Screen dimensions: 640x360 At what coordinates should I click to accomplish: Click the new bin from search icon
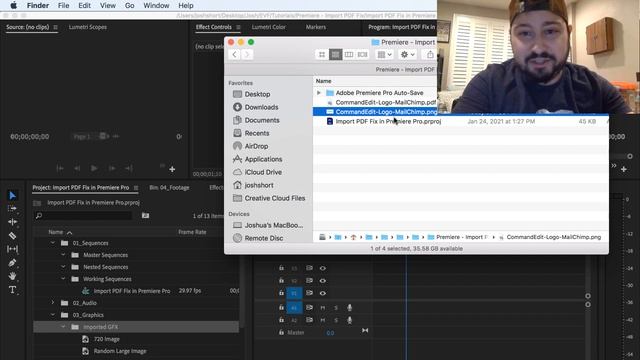coord(145,215)
